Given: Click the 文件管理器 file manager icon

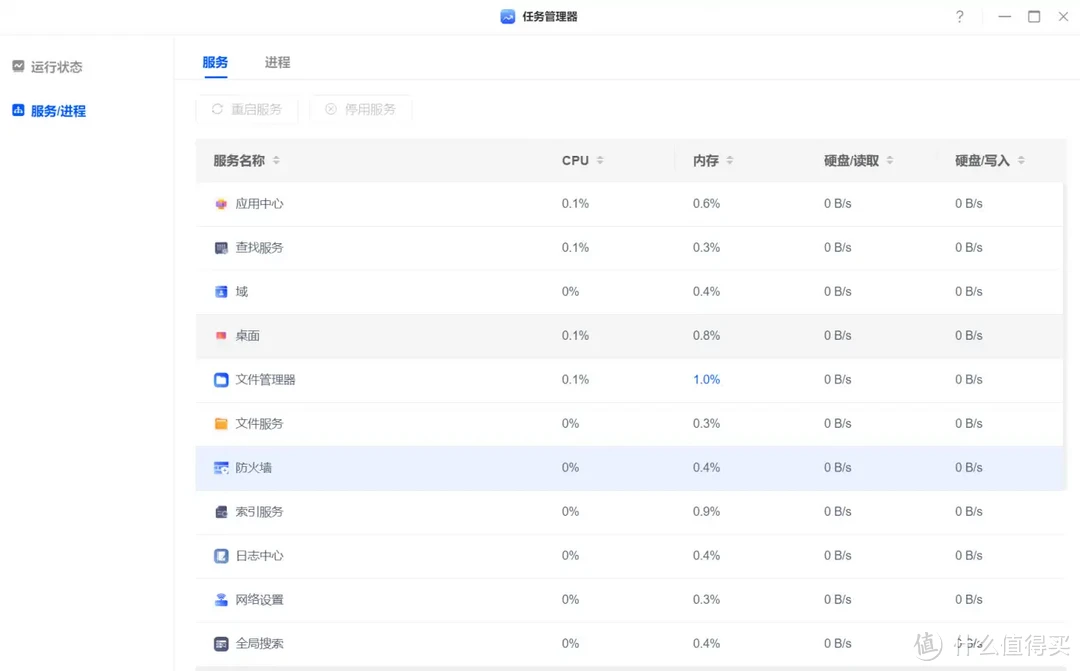Looking at the screenshot, I should coord(221,379).
